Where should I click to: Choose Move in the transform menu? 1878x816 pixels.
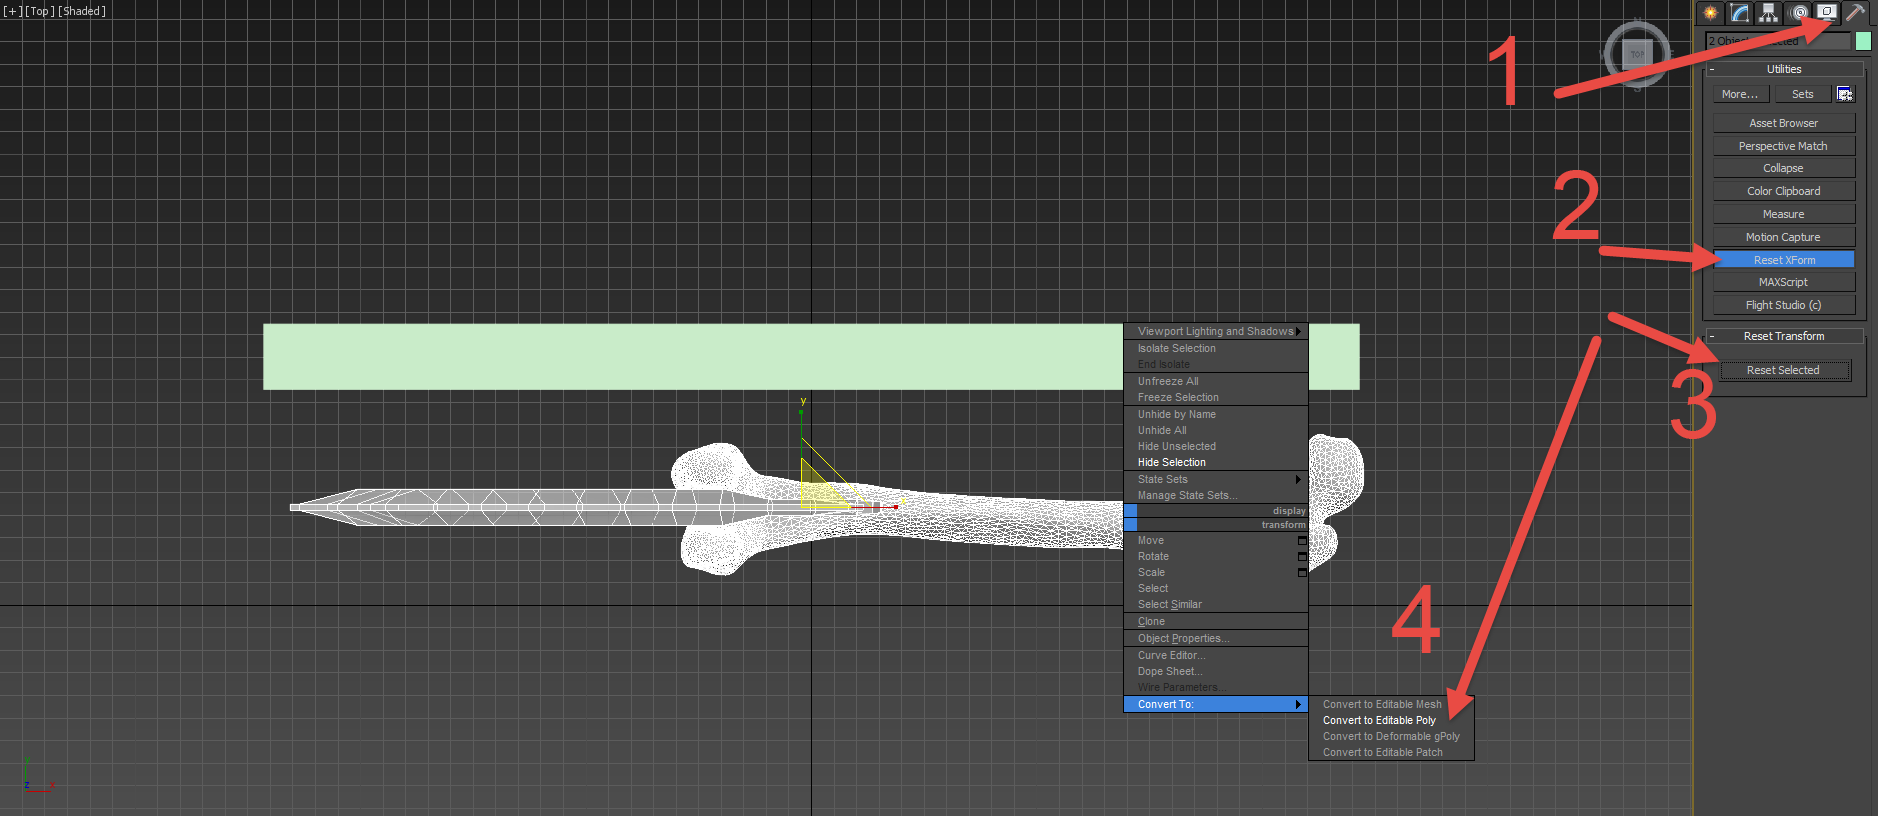coord(1210,540)
